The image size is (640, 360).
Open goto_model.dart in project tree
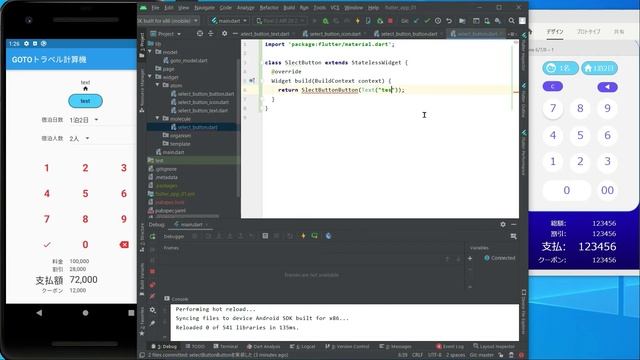[x=185, y=60]
